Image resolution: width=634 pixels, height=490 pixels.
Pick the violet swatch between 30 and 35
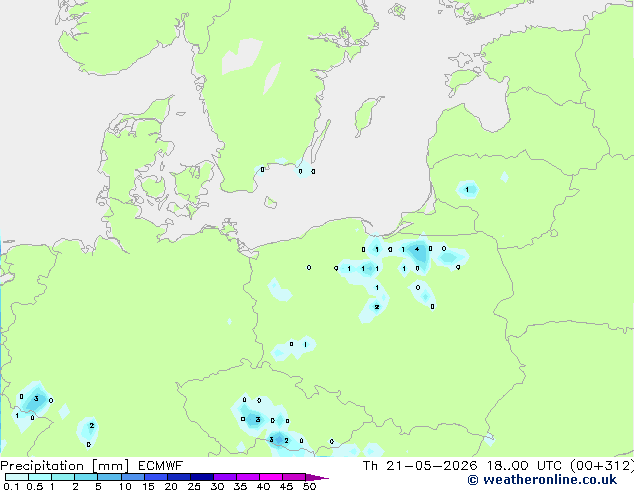tap(225, 477)
